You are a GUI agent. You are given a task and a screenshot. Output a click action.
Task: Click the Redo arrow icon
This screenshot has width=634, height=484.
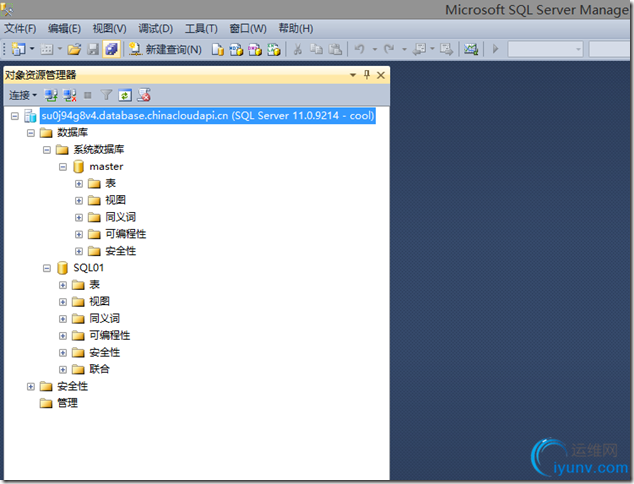[389, 49]
